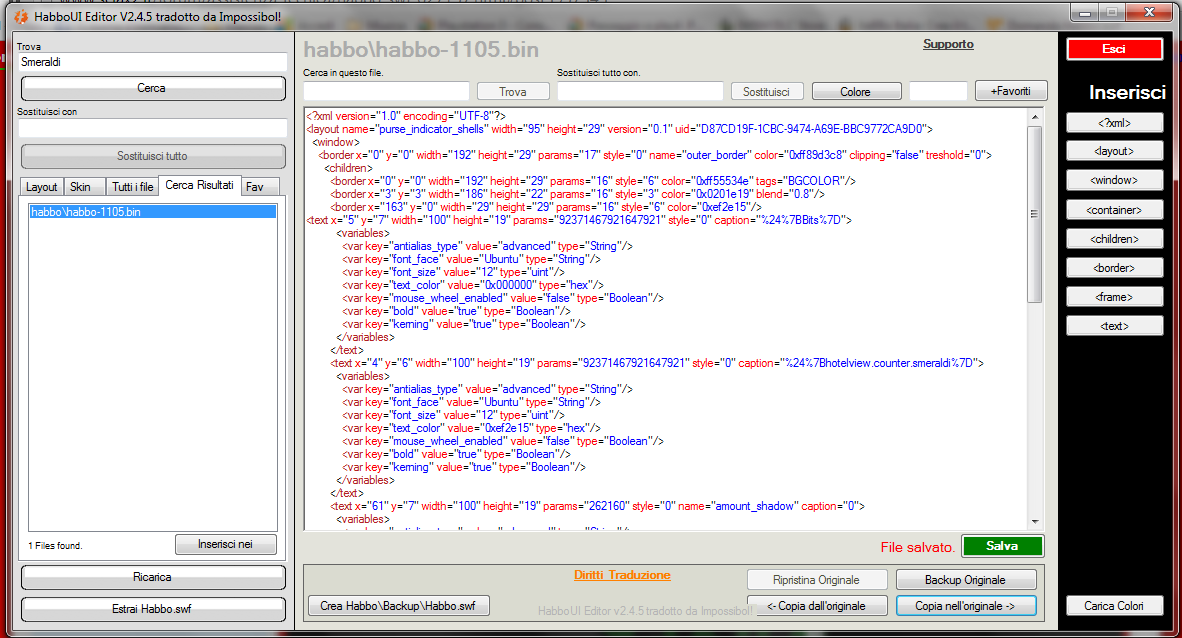
Task: Click the Cerca in questo file input
Action: (x=386, y=91)
